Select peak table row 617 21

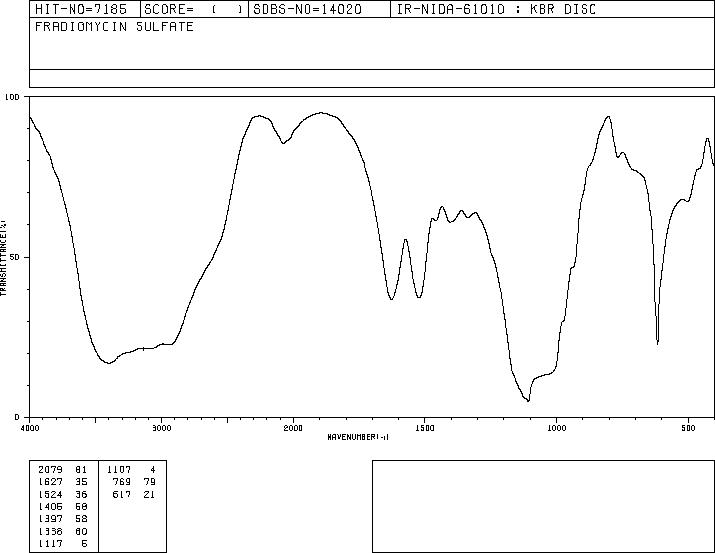[x=134, y=494]
